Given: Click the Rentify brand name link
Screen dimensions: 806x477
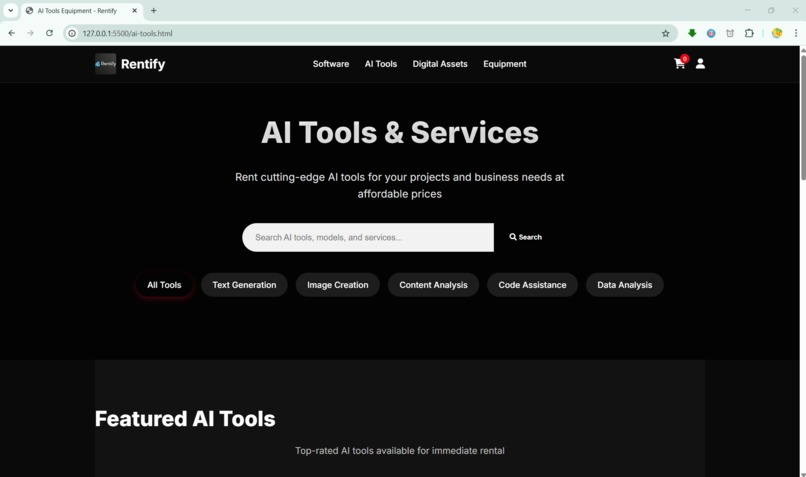Looking at the screenshot, I should click(x=143, y=64).
